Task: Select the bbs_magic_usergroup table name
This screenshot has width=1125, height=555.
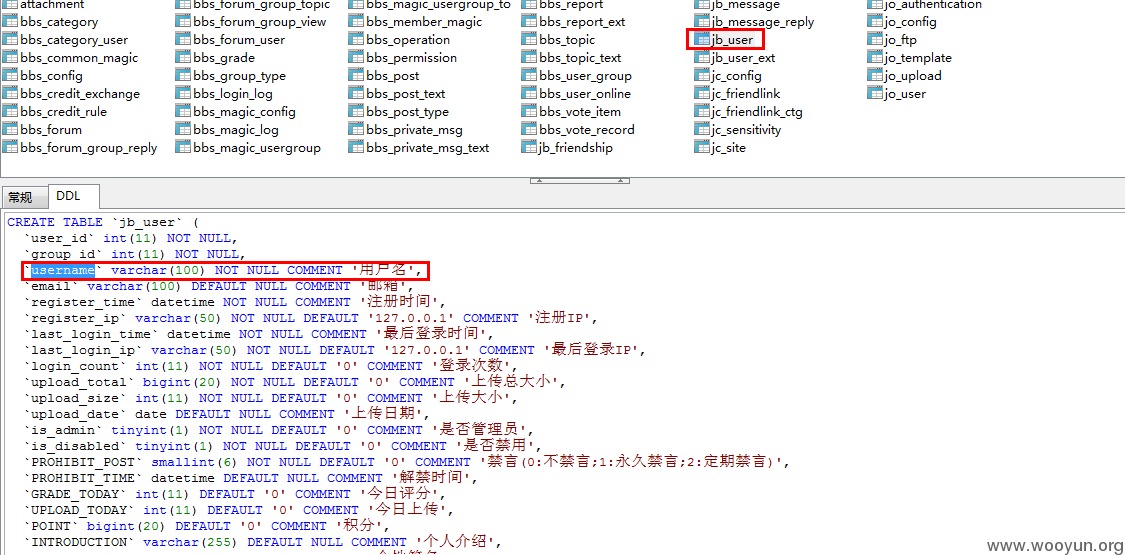Action: (x=257, y=148)
